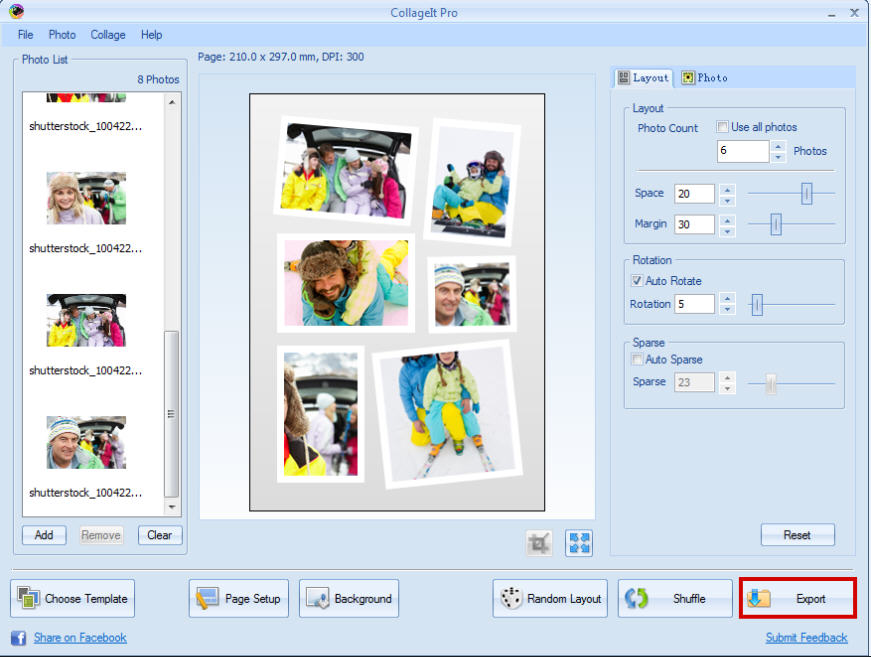
Task: Click the Choose Template button
Action: (x=73, y=599)
